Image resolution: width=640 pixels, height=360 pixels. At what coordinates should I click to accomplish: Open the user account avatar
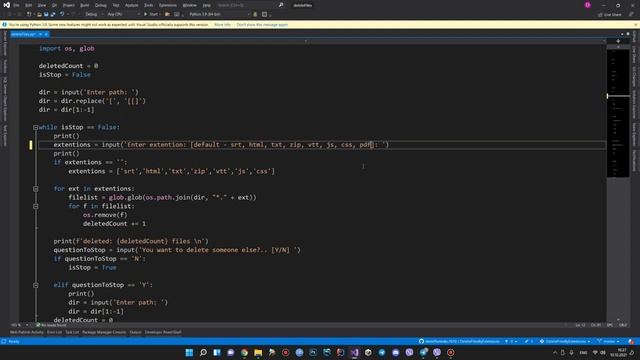[587, 5]
